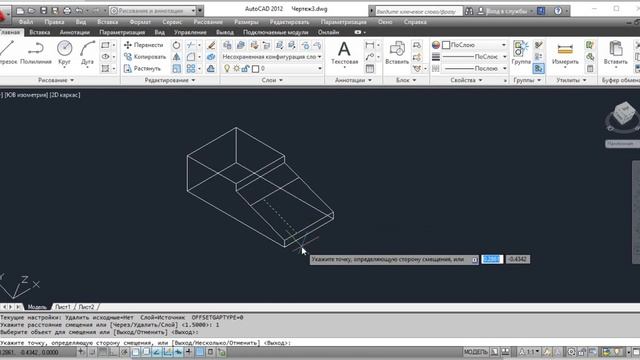Expand the Слои panel

272,80
